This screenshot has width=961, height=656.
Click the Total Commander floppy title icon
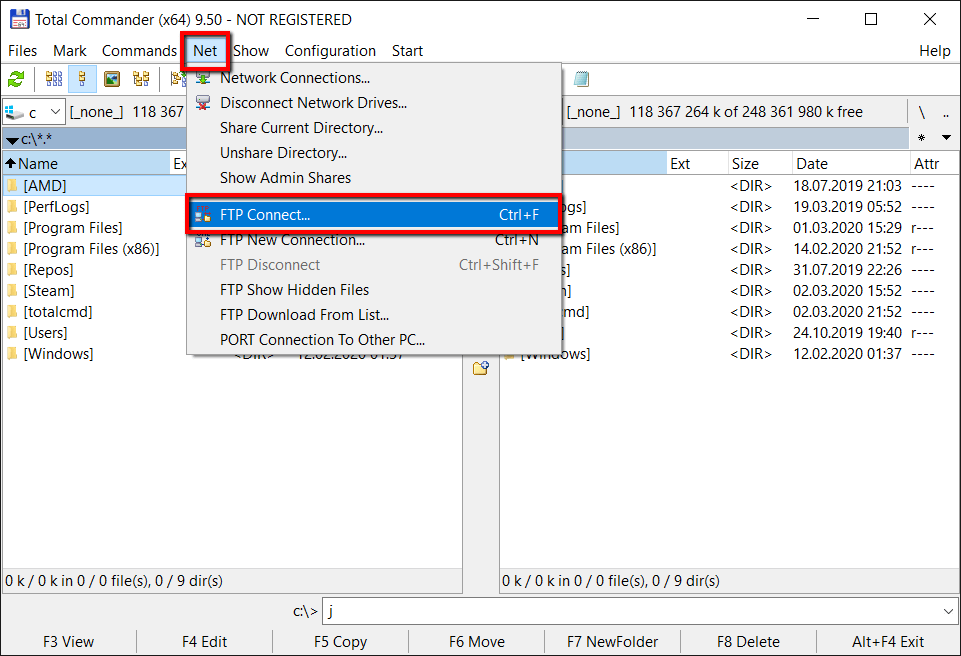[20, 20]
